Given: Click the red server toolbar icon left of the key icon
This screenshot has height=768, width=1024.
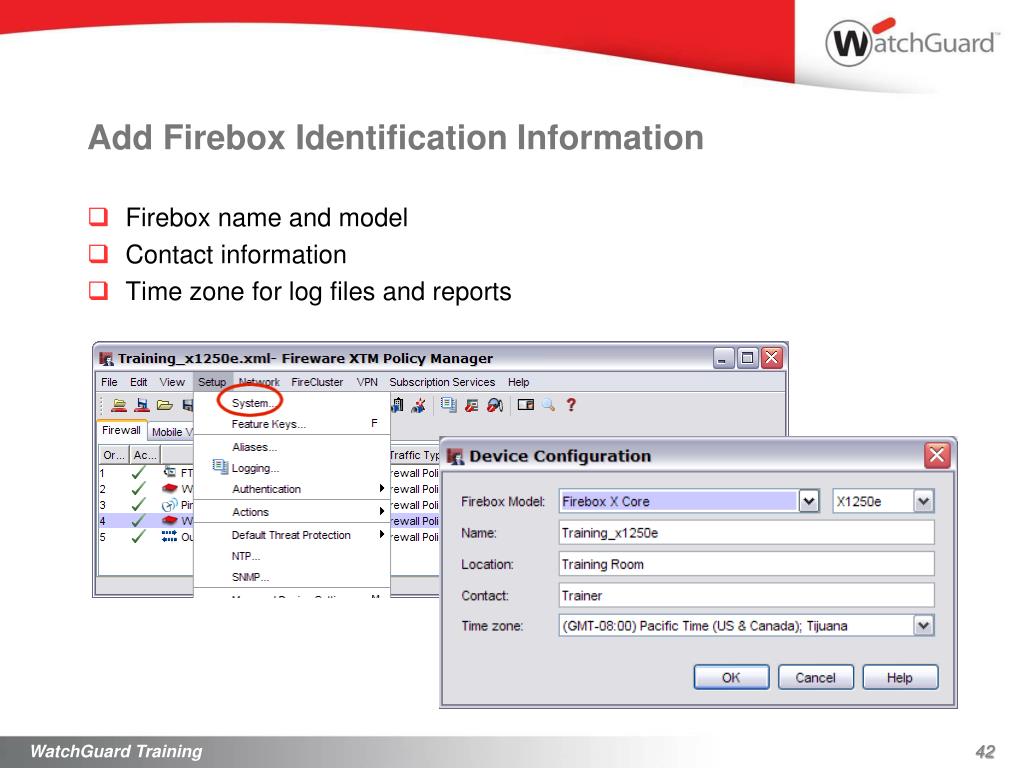Looking at the screenshot, I should click(x=472, y=406).
